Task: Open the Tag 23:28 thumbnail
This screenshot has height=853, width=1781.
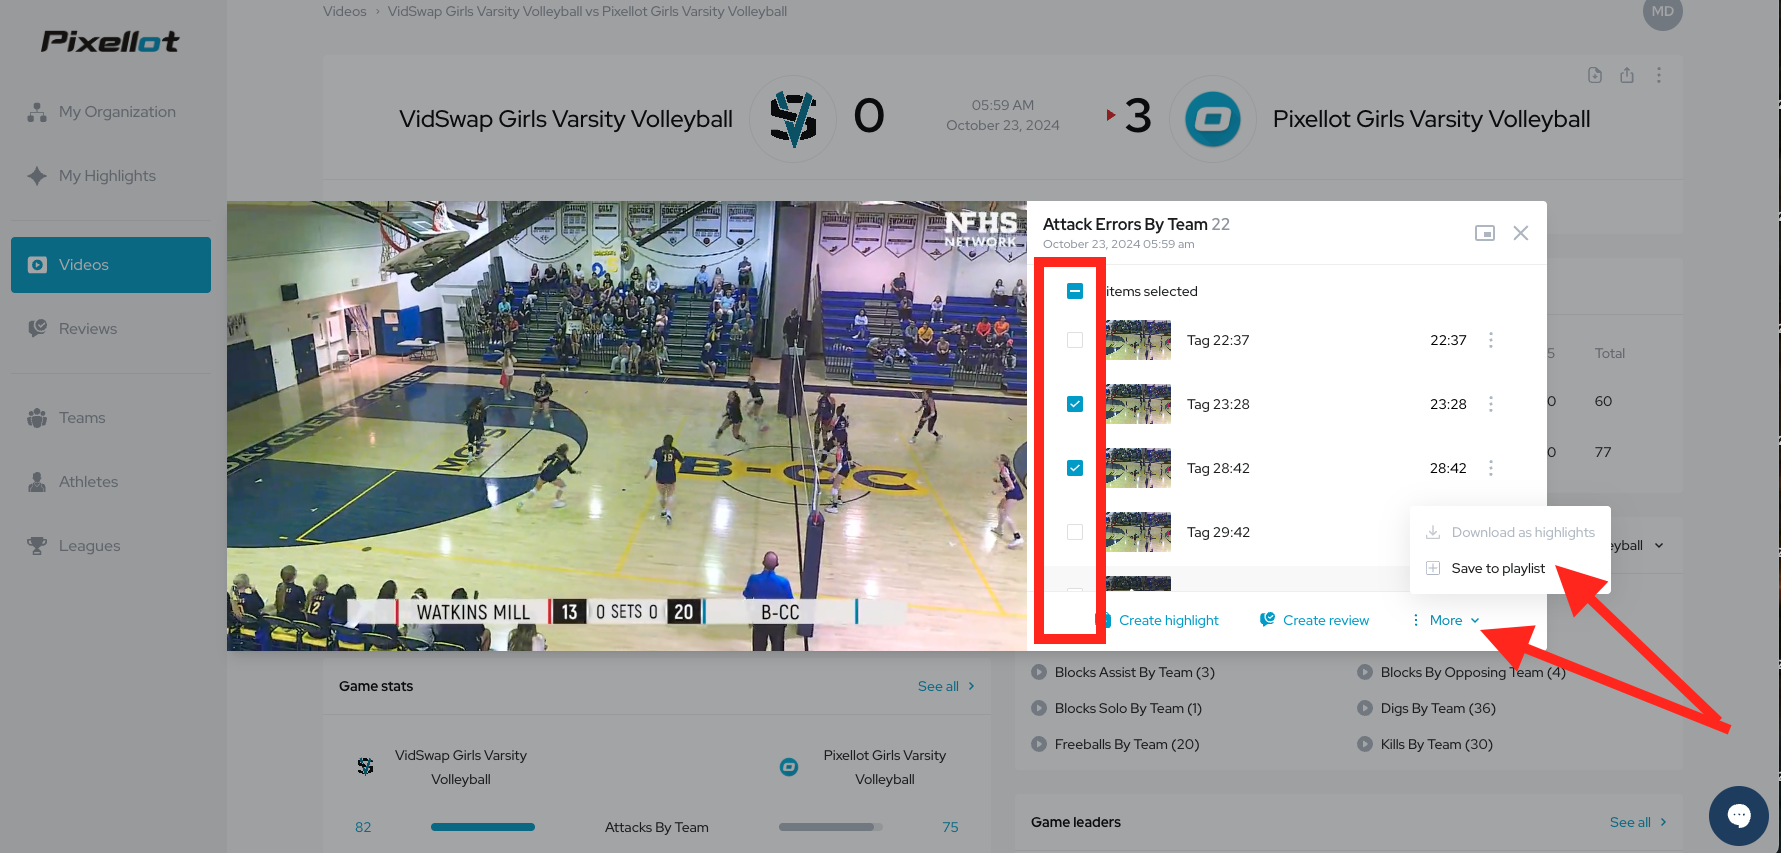Action: (x=1138, y=404)
